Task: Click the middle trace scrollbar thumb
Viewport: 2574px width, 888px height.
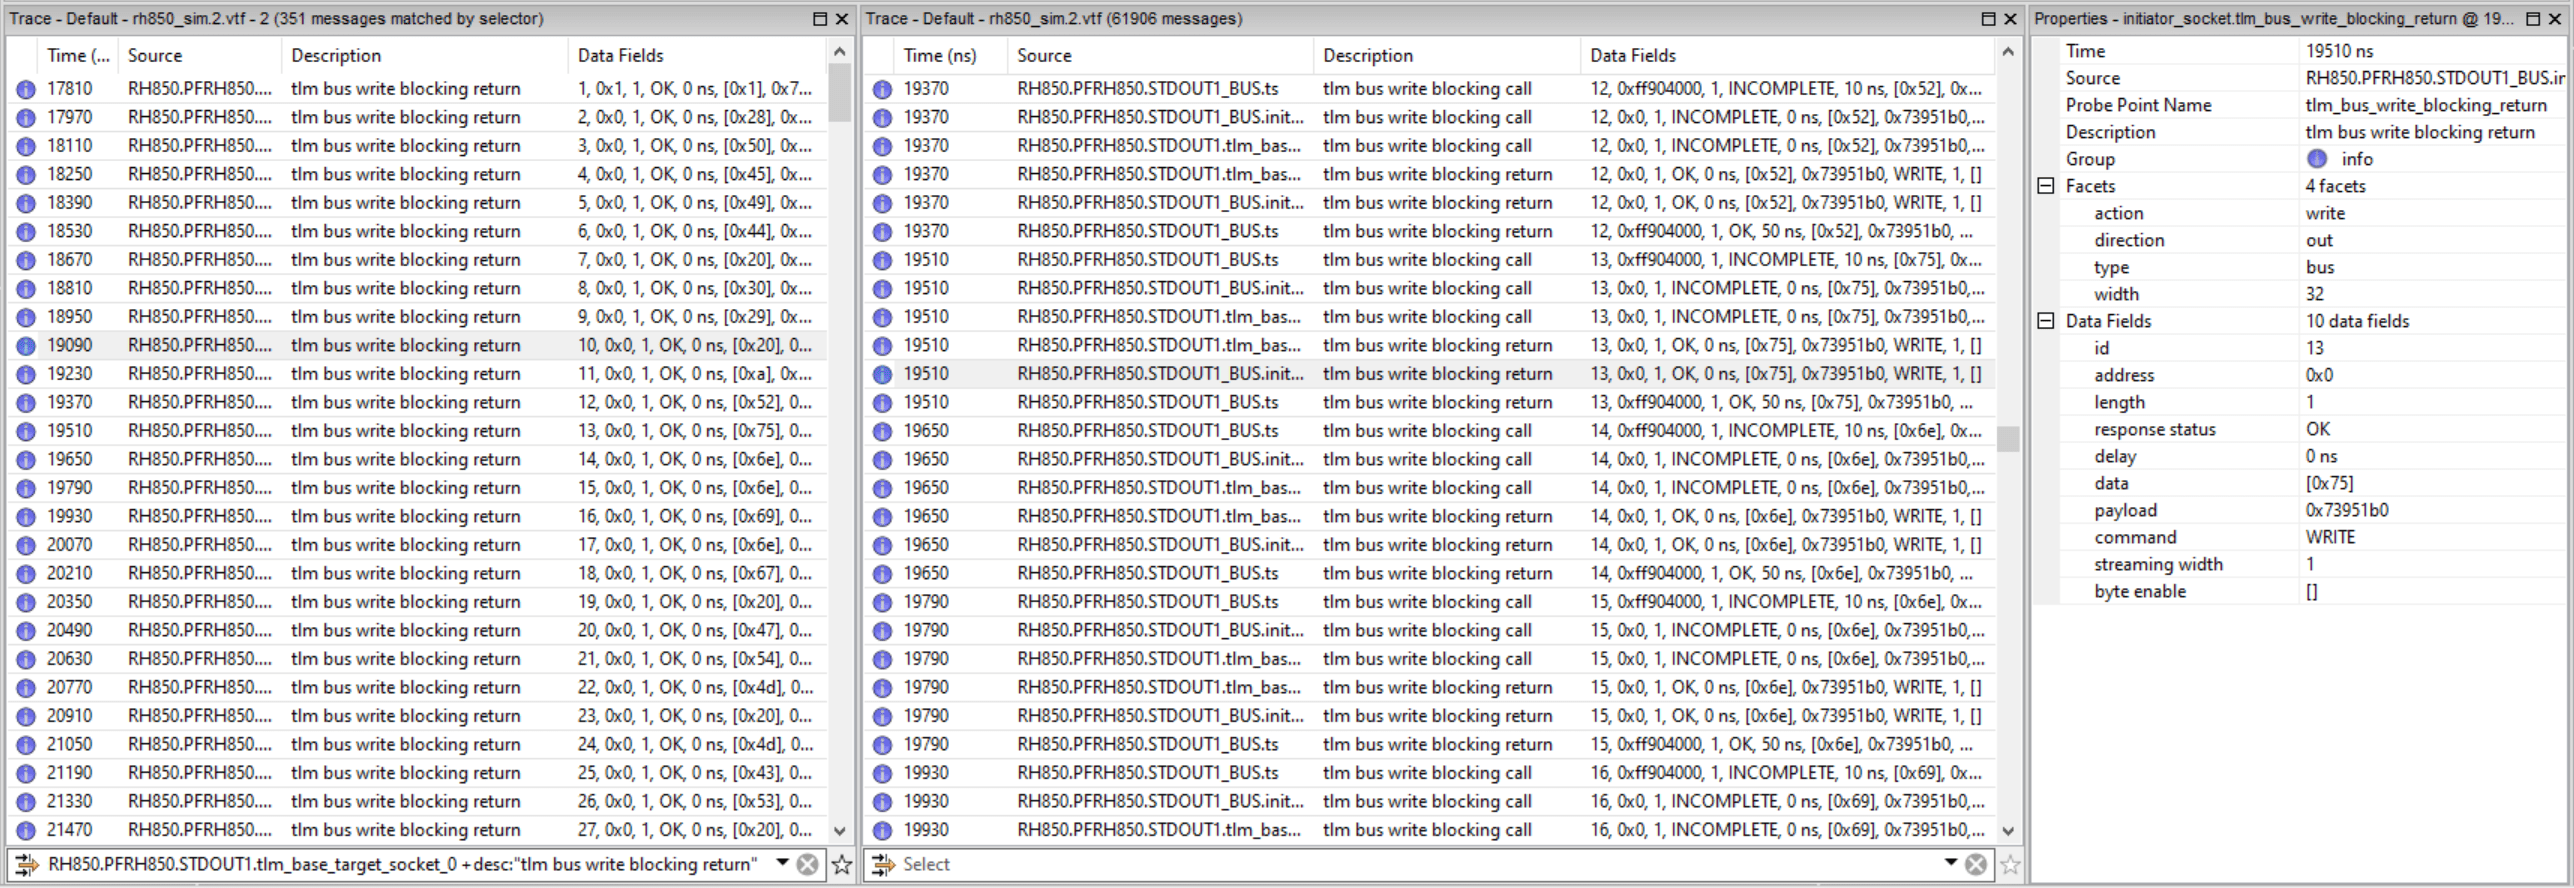Action: 2008,439
